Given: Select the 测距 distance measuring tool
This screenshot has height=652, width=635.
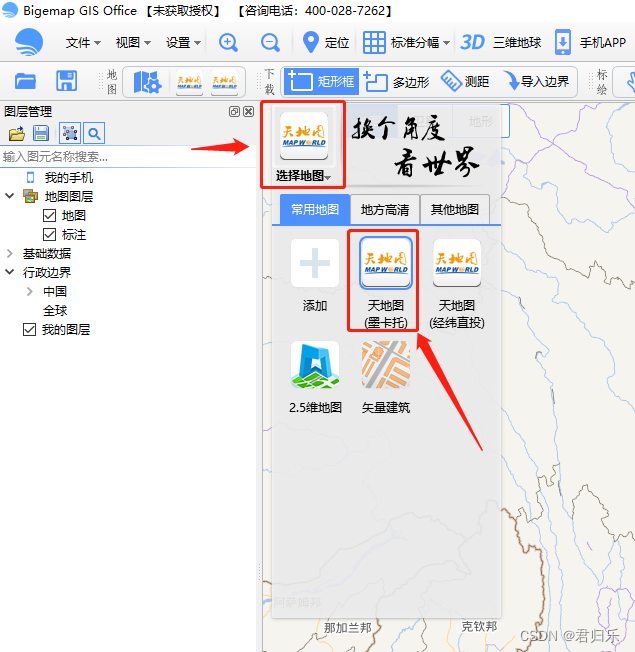Looking at the screenshot, I should 465,82.
